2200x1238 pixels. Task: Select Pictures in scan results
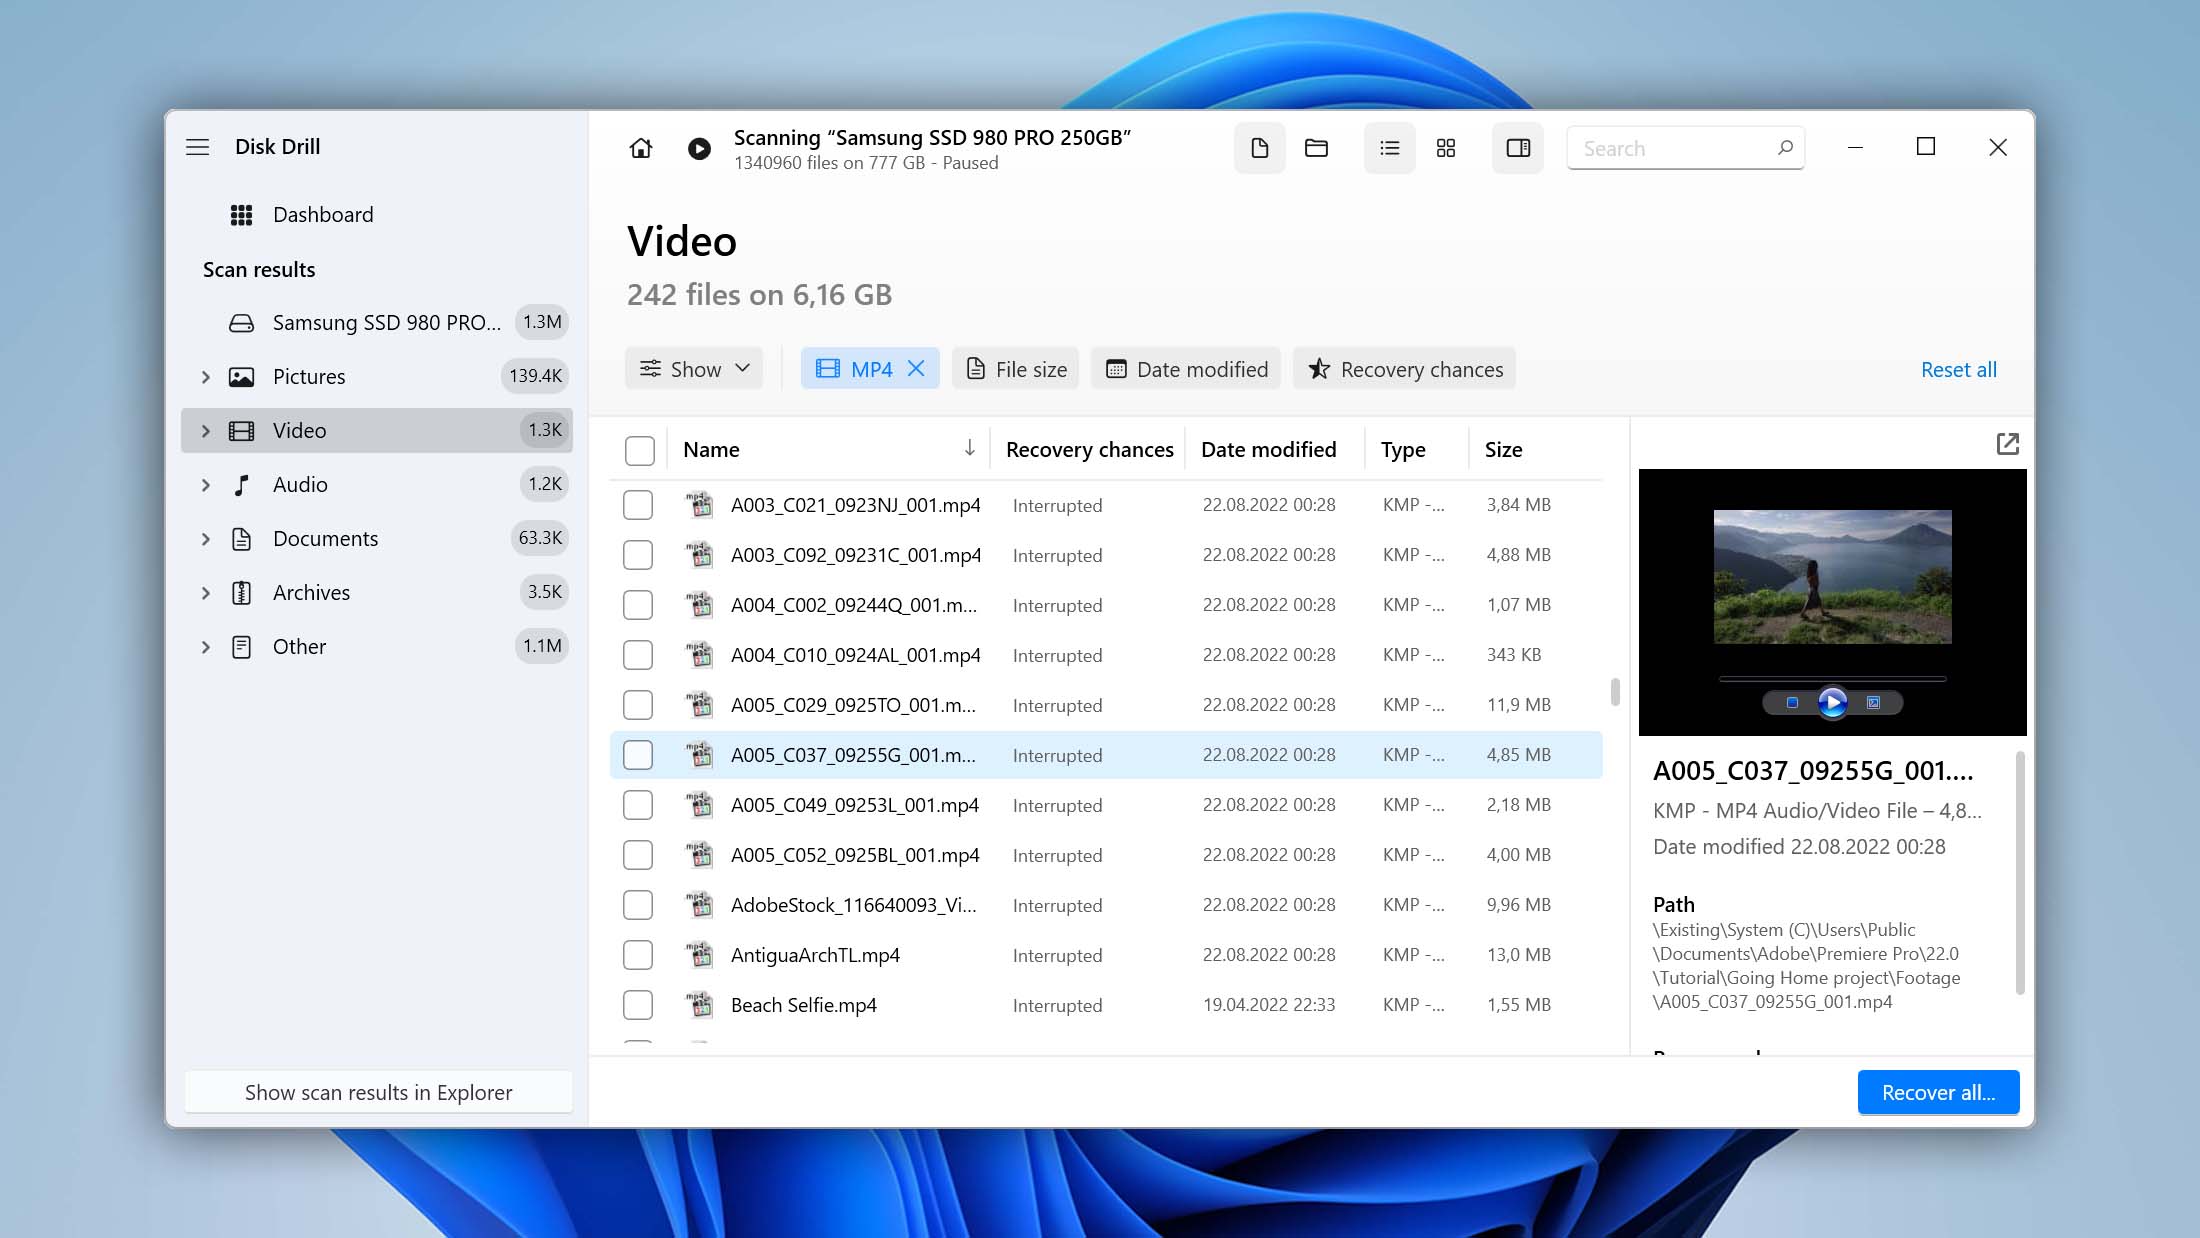coord(377,377)
